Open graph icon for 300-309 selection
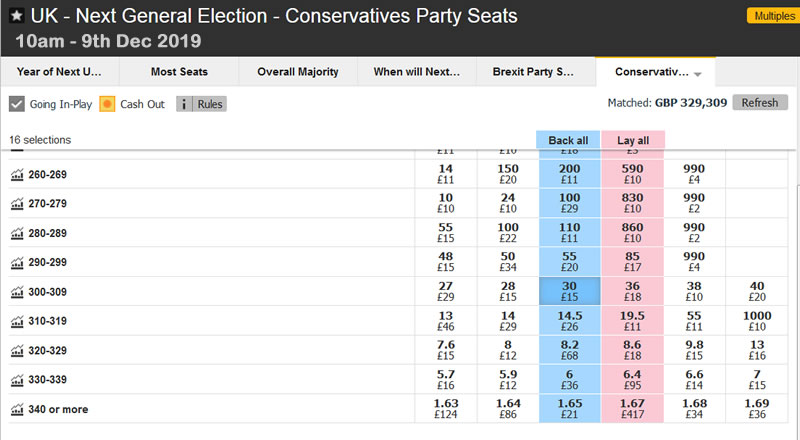Image resolution: width=800 pixels, height=440 pixels. click(x=16, y=292)
